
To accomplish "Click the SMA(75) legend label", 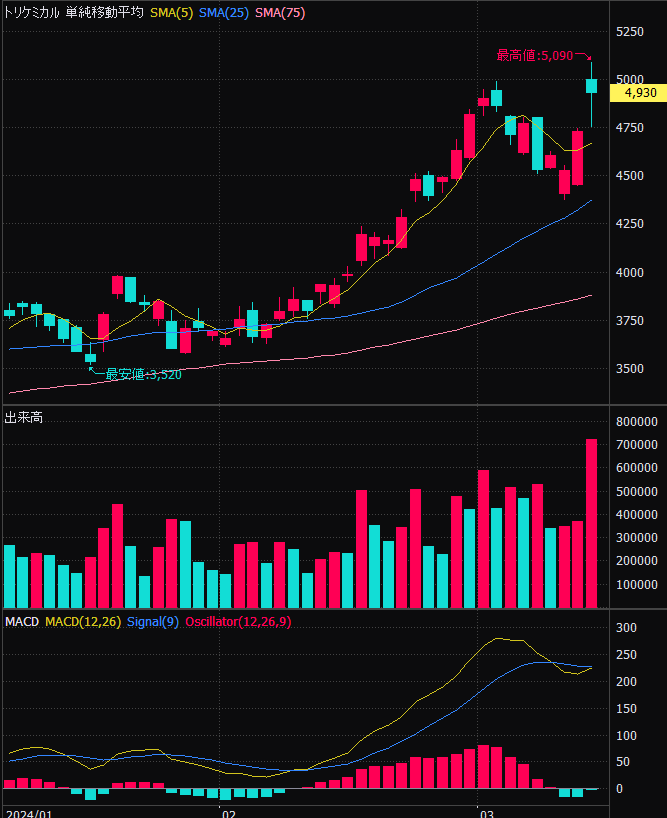I will pos(280,13).
